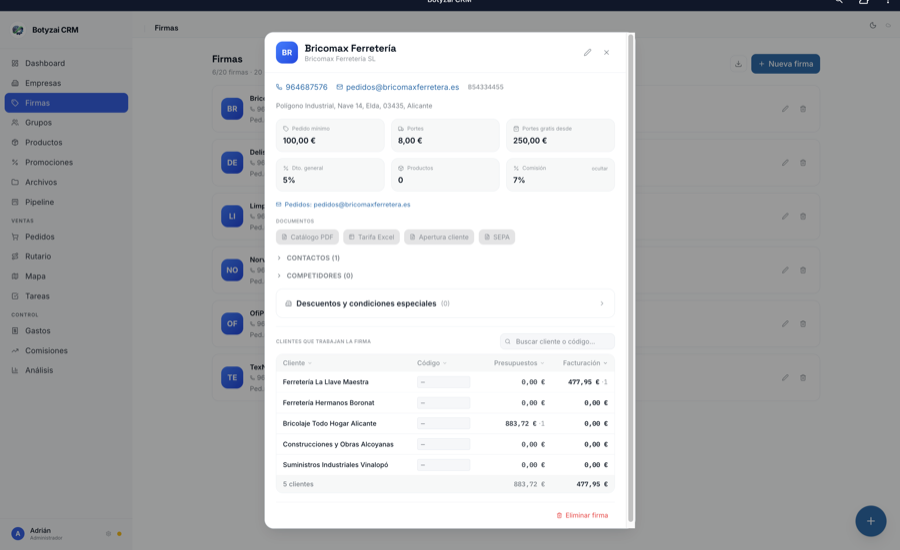This screenshot has height=550, width=900.
Task: Click the Adrián user avatar
Action: click(18, 534)
